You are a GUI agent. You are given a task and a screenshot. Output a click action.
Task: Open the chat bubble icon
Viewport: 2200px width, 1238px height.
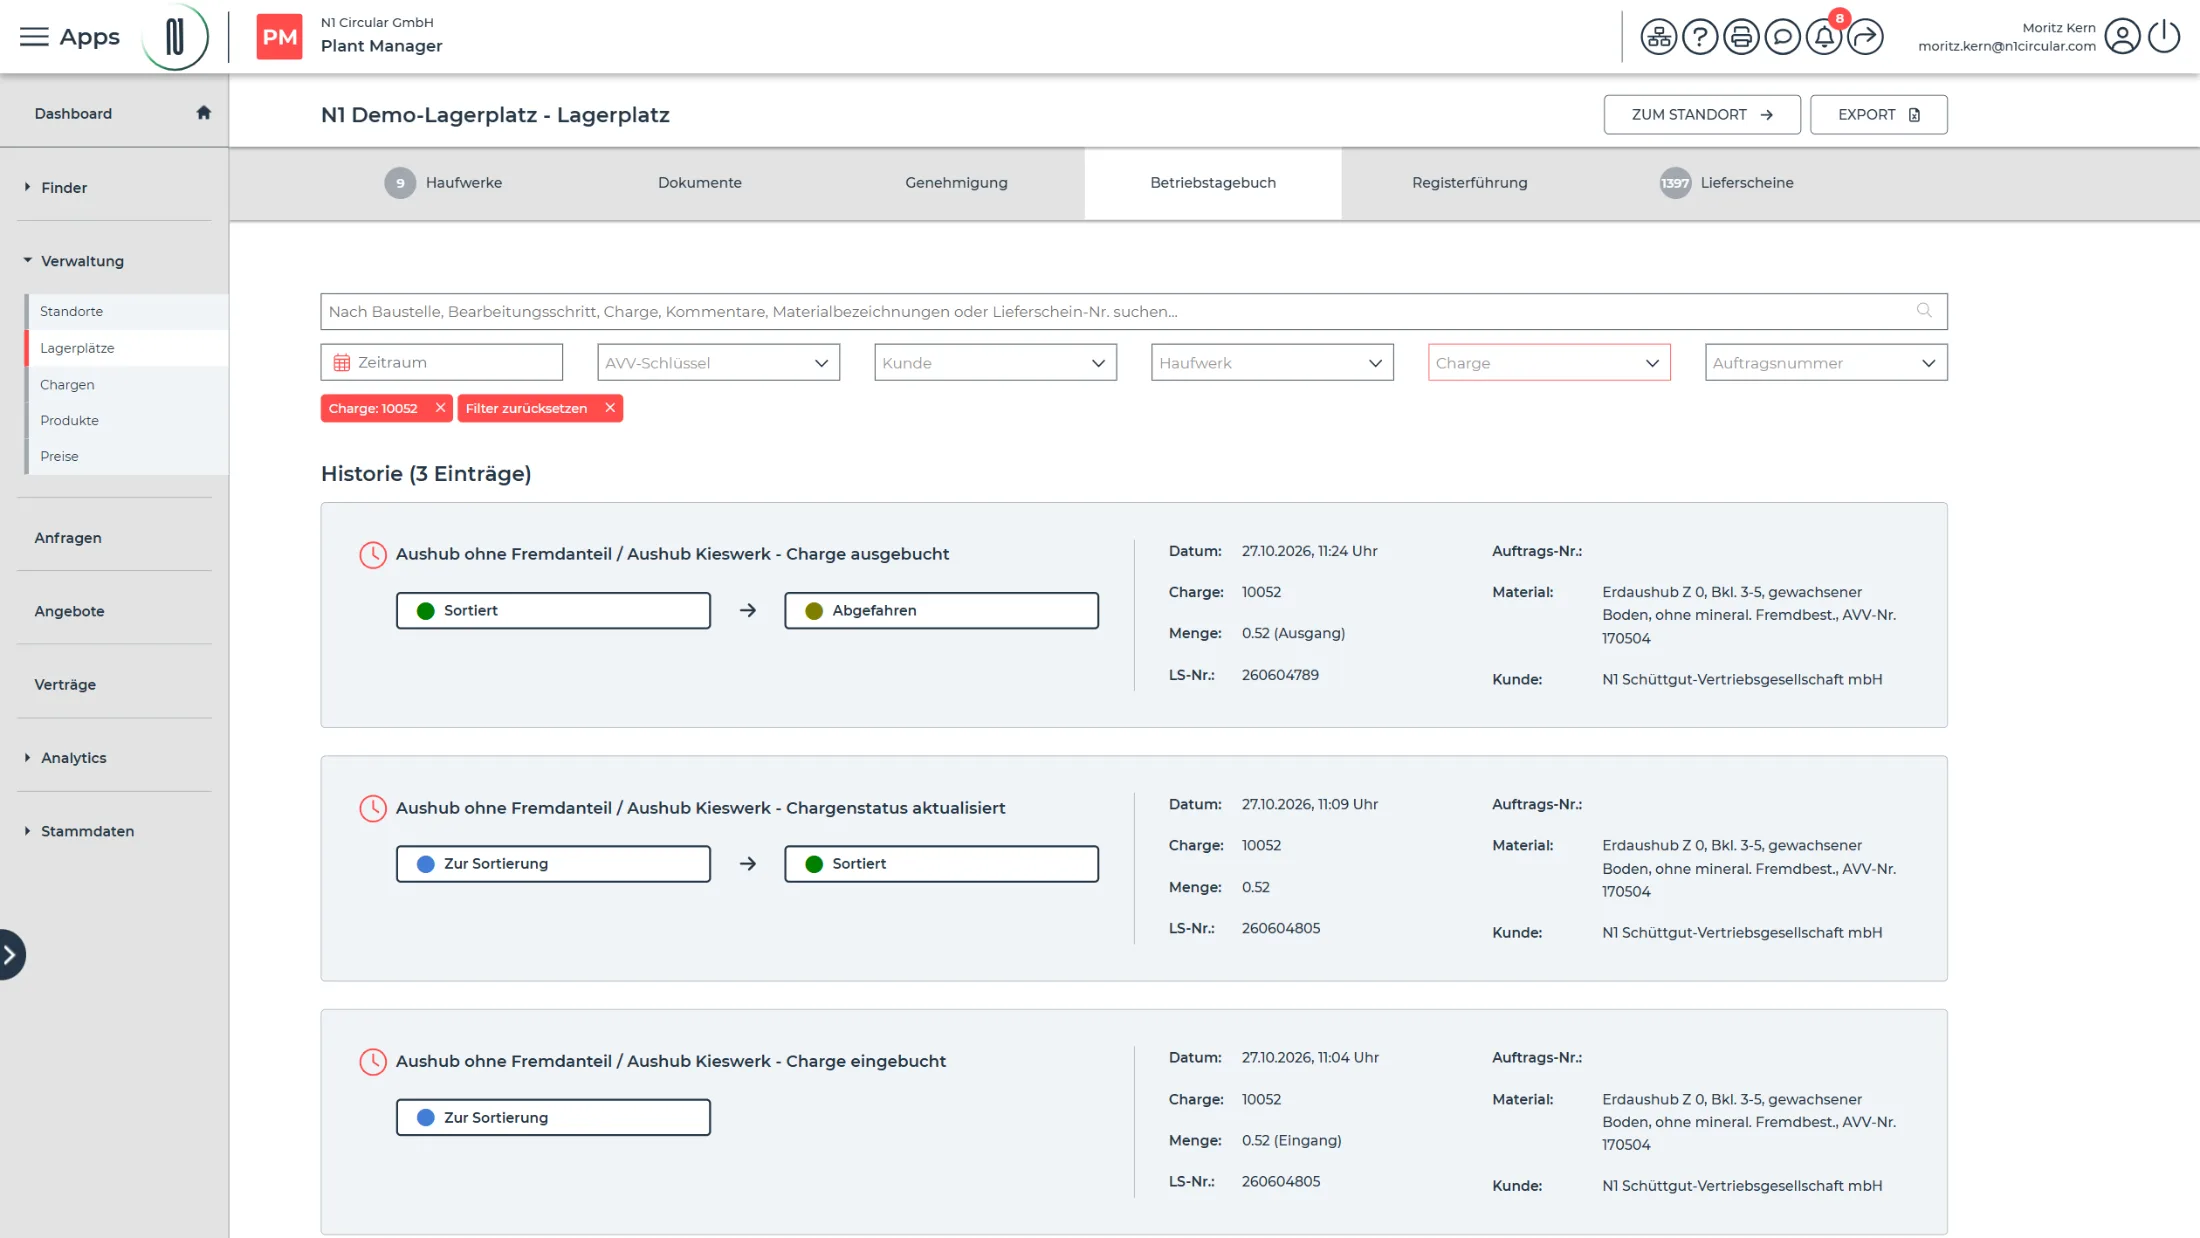coord(1782,37)
